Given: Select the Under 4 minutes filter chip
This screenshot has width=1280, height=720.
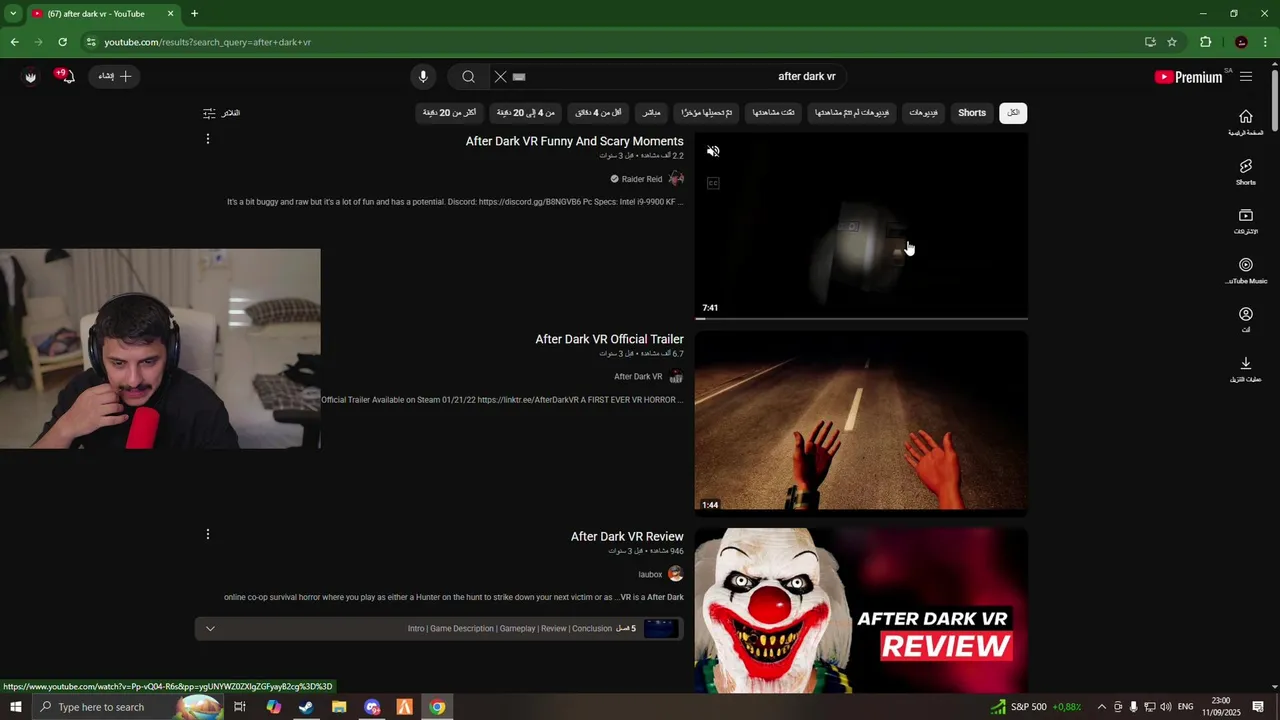Looking at the screenshot, I should [x=598, y=113].
